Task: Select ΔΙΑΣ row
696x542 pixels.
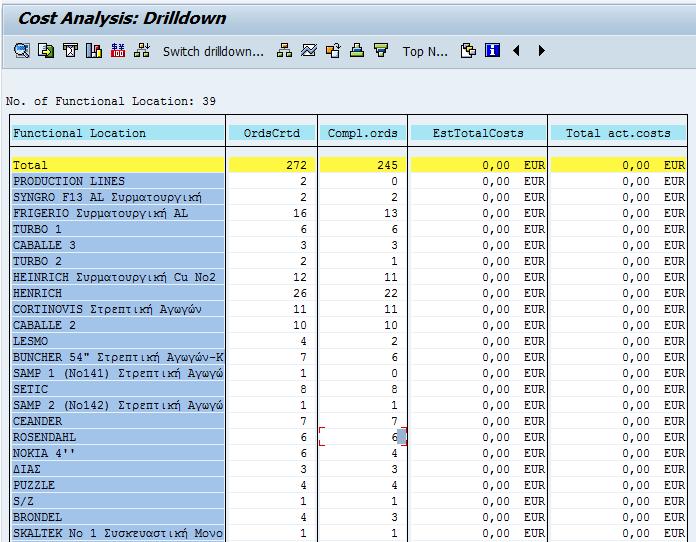Action: 118,469
